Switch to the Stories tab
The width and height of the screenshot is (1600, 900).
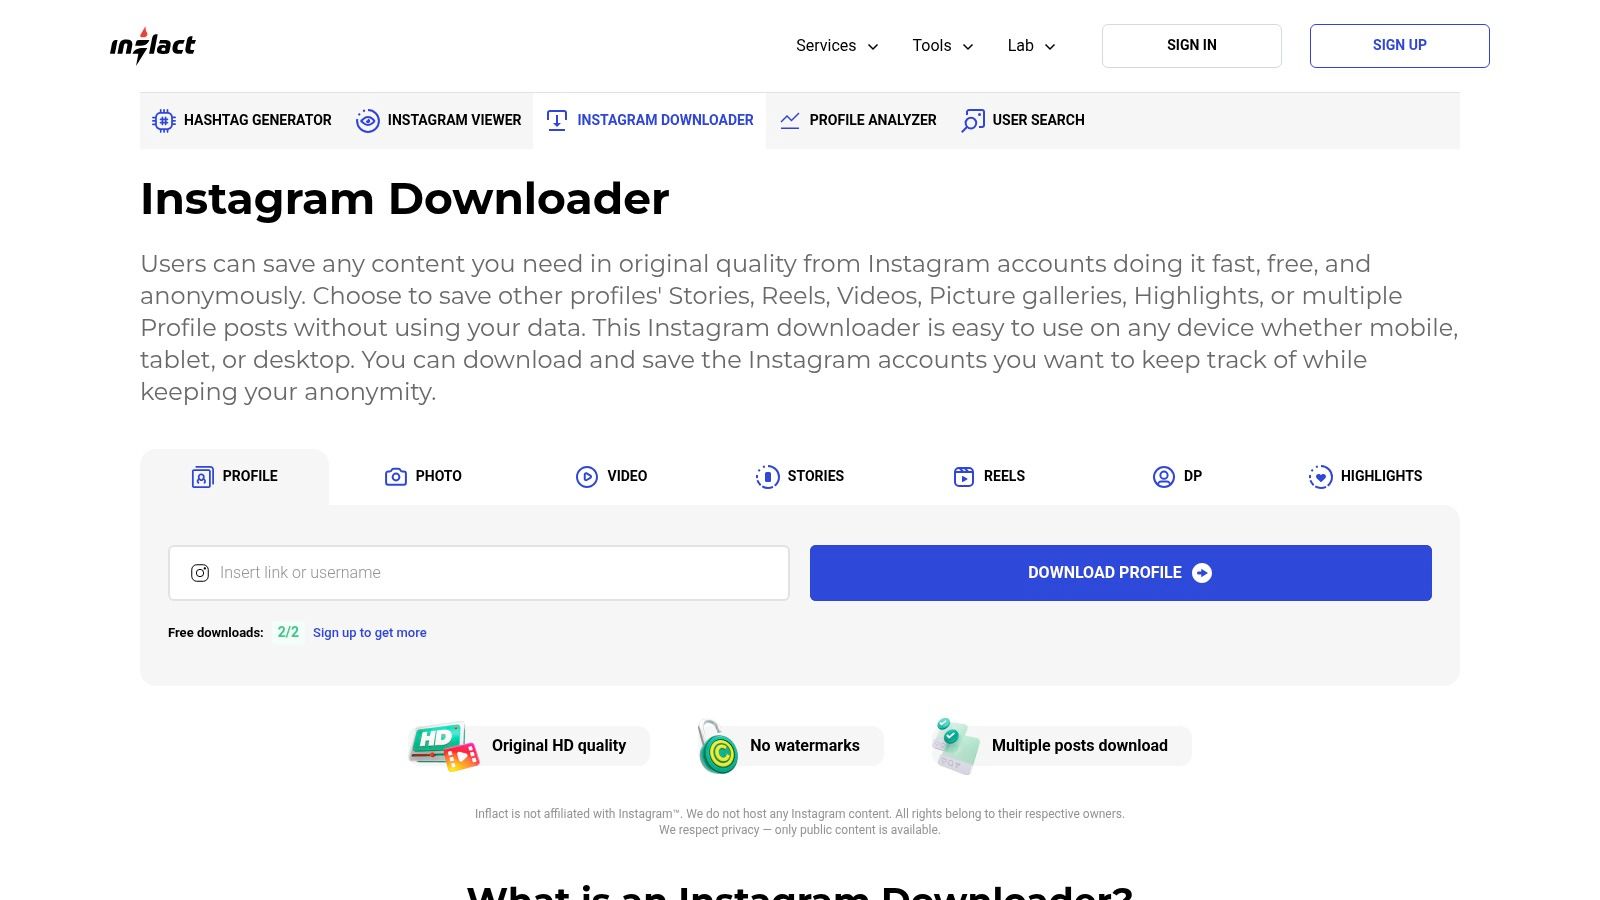tap(800, 477)
